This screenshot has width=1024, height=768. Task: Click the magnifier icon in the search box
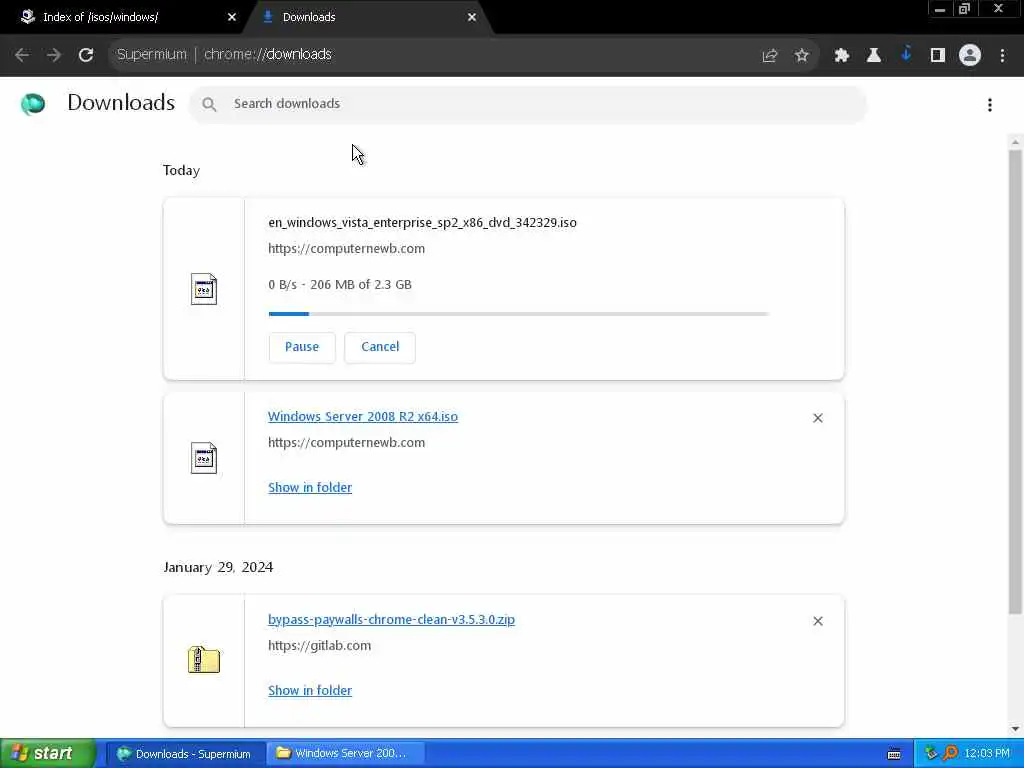click(x=209, y=104)
